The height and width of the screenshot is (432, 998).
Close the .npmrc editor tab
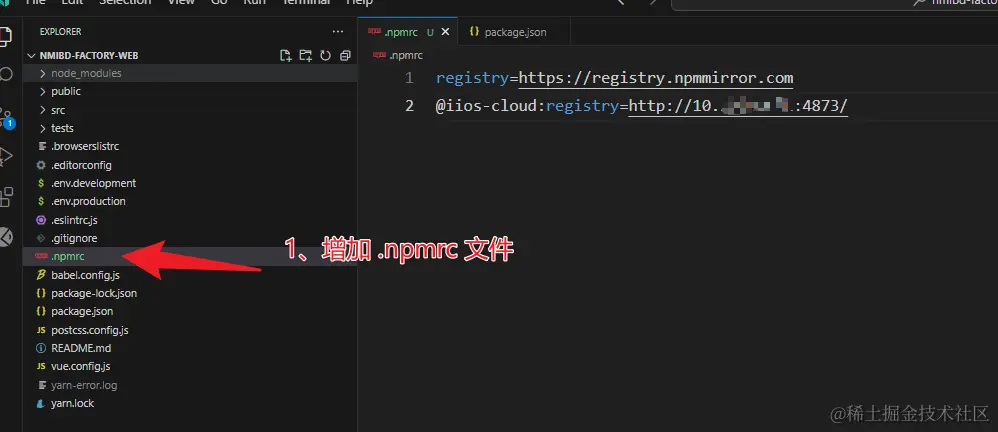(x=446, y=32)
